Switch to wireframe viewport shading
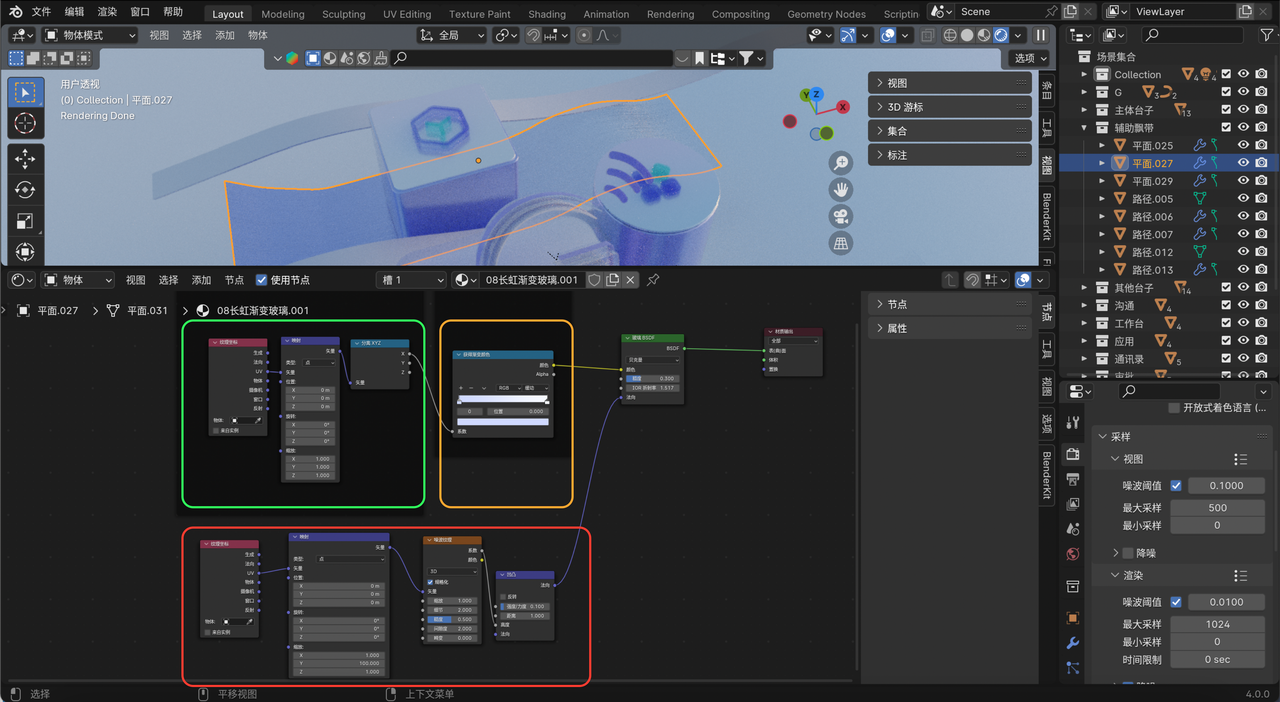This screenshot has width=1280, height=702. point(949,35)
